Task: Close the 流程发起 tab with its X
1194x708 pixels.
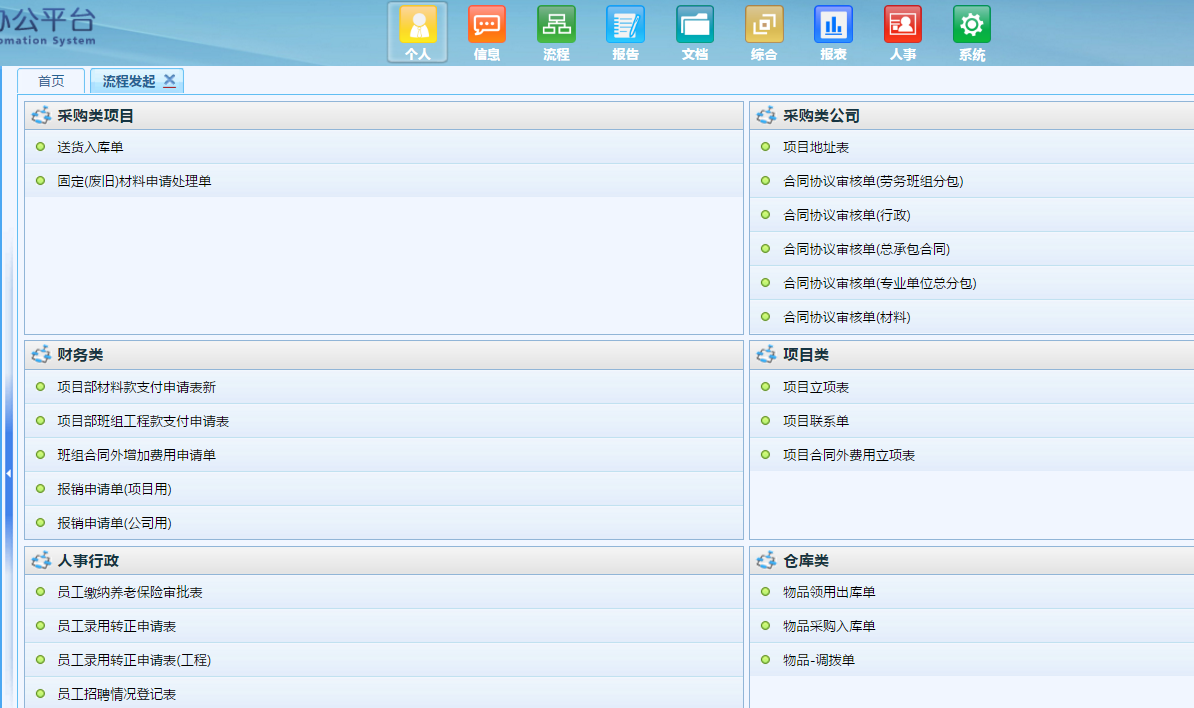Action: click(170, 81)
